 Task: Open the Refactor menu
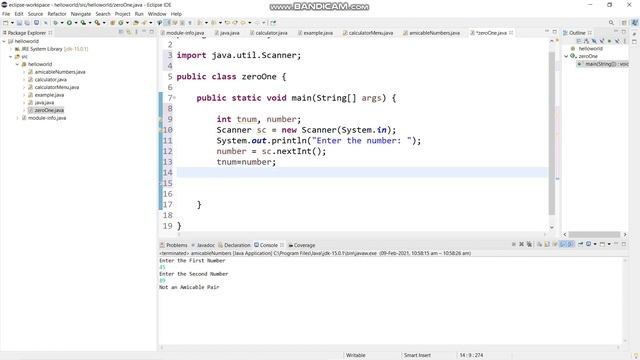click(x=57, y=14)
